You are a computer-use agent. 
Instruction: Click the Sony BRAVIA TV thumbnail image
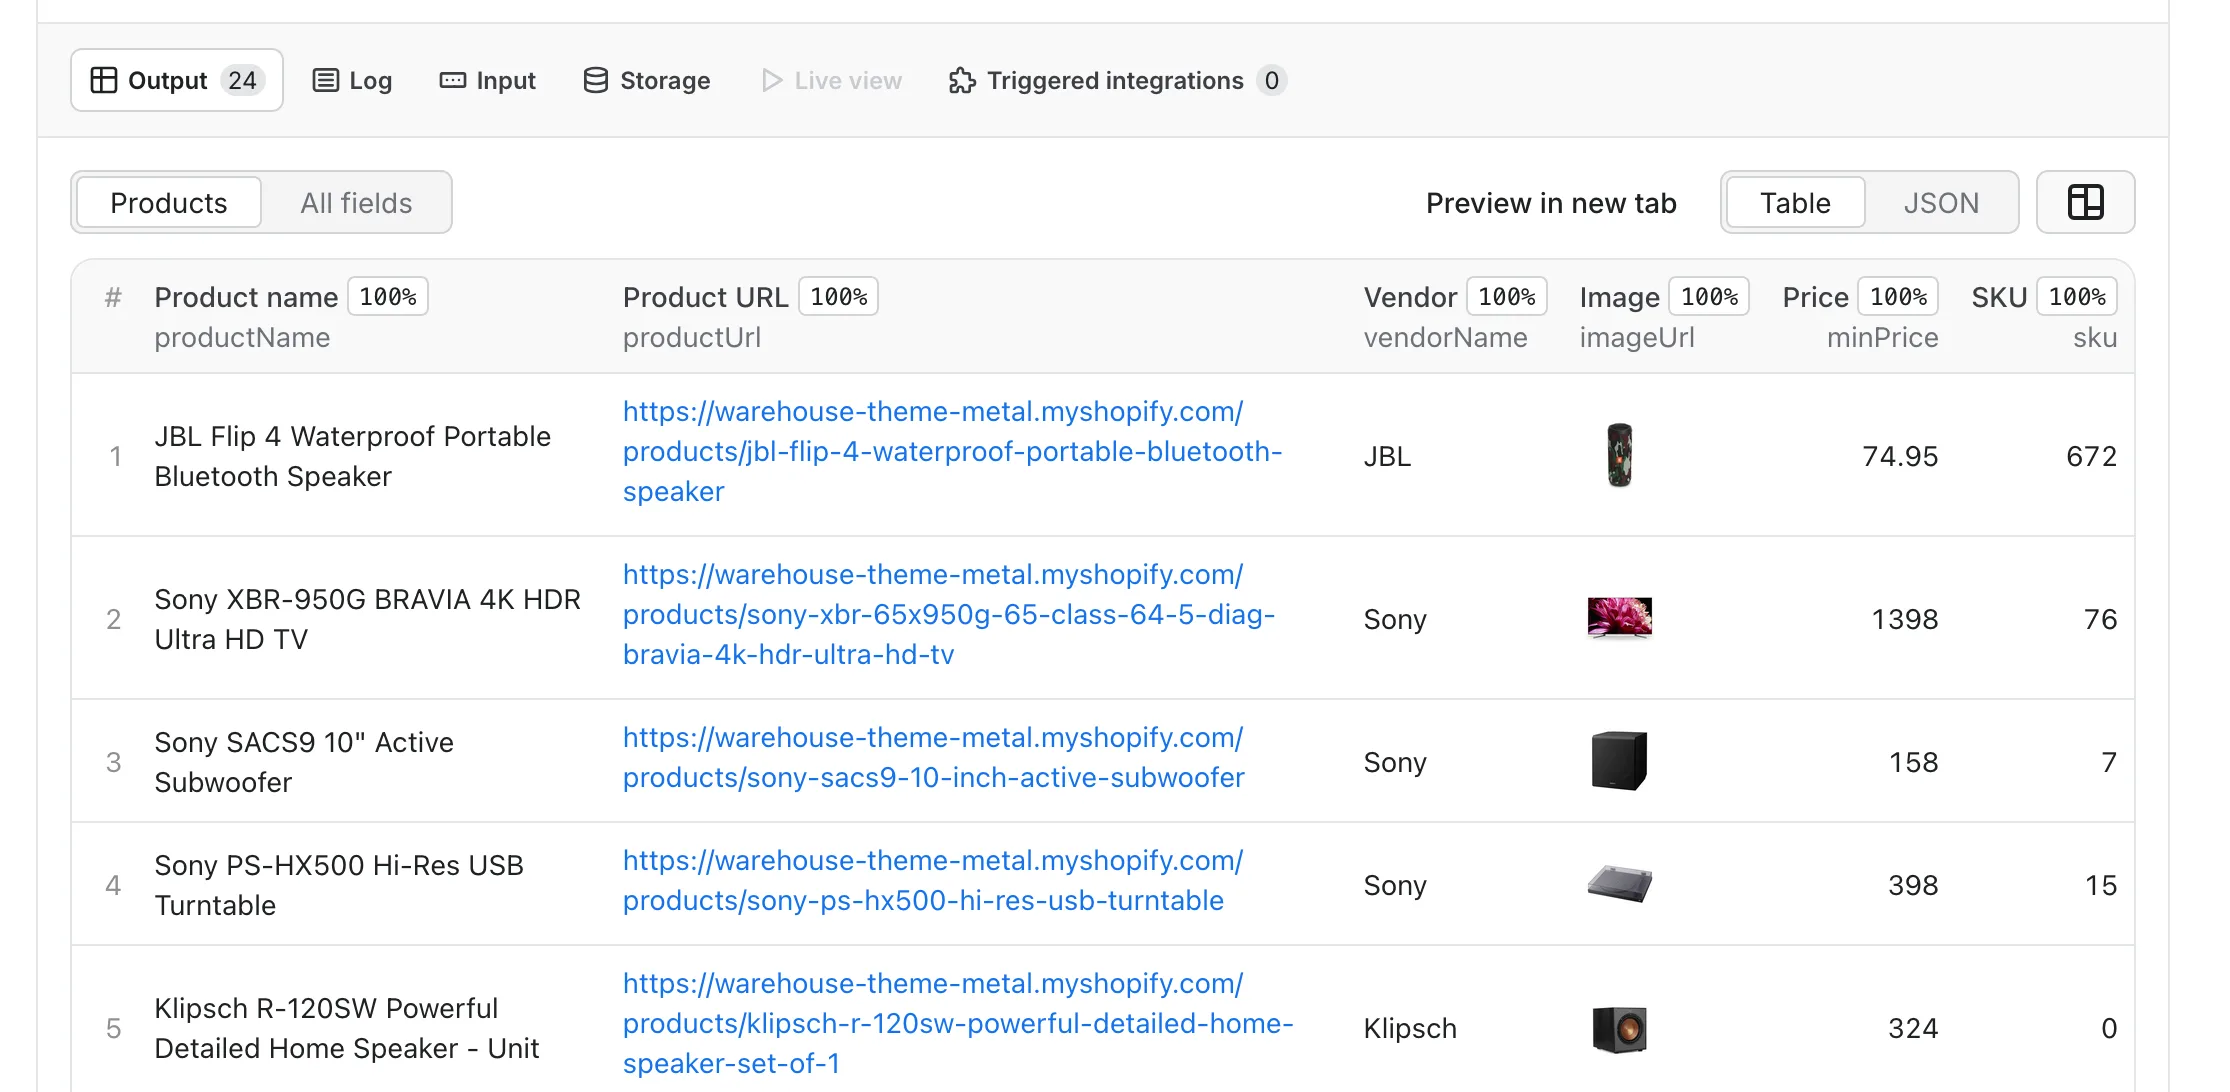(x=1619, y=618)
